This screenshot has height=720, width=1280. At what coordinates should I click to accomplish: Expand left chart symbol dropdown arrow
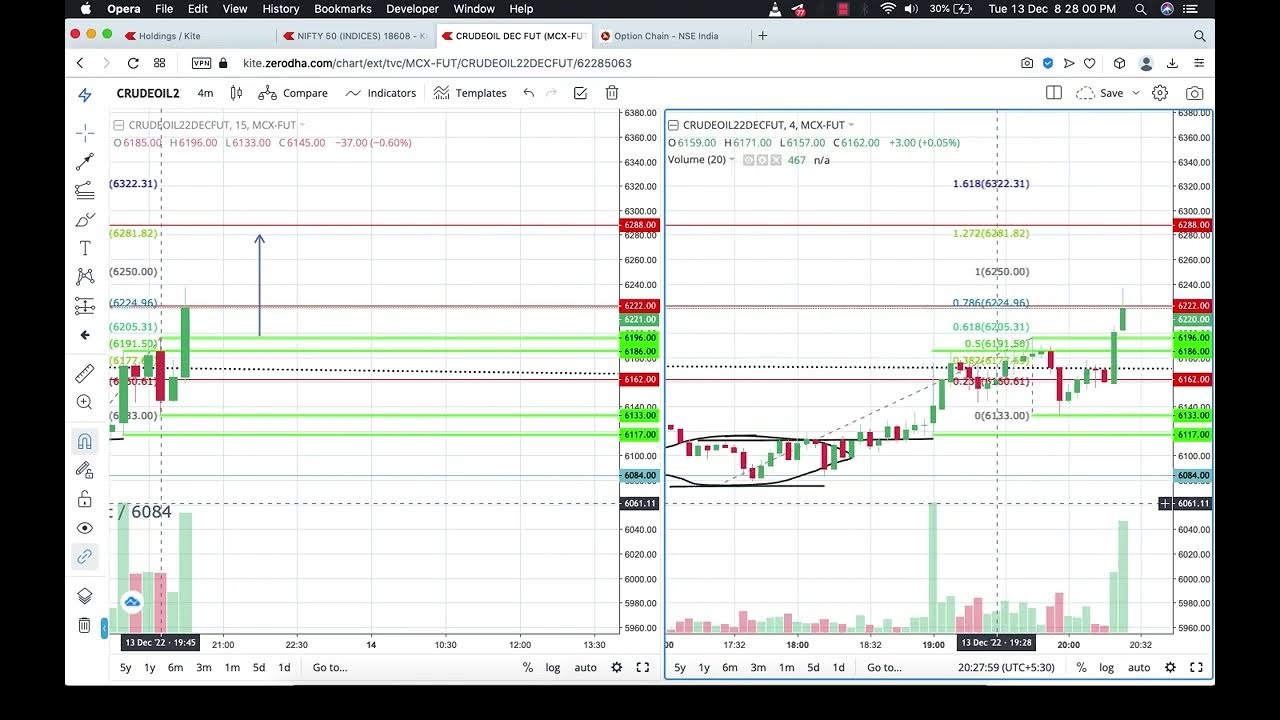pyautogui.click(x=303, y=125)
